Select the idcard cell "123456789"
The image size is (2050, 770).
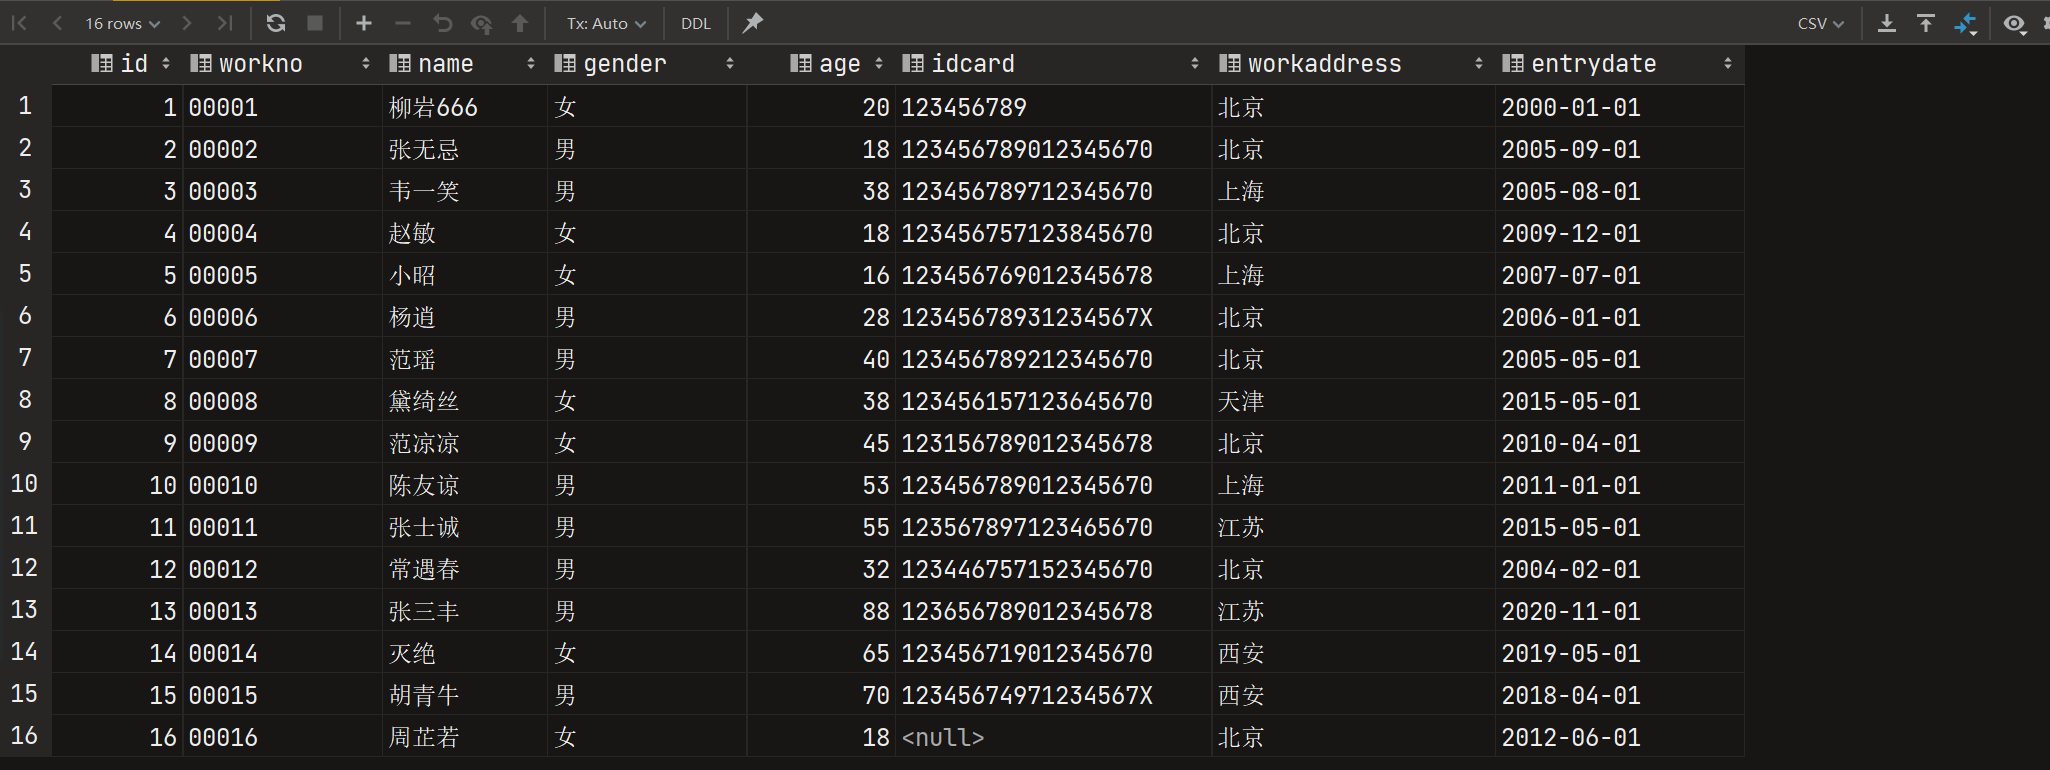click(1054, 107)
